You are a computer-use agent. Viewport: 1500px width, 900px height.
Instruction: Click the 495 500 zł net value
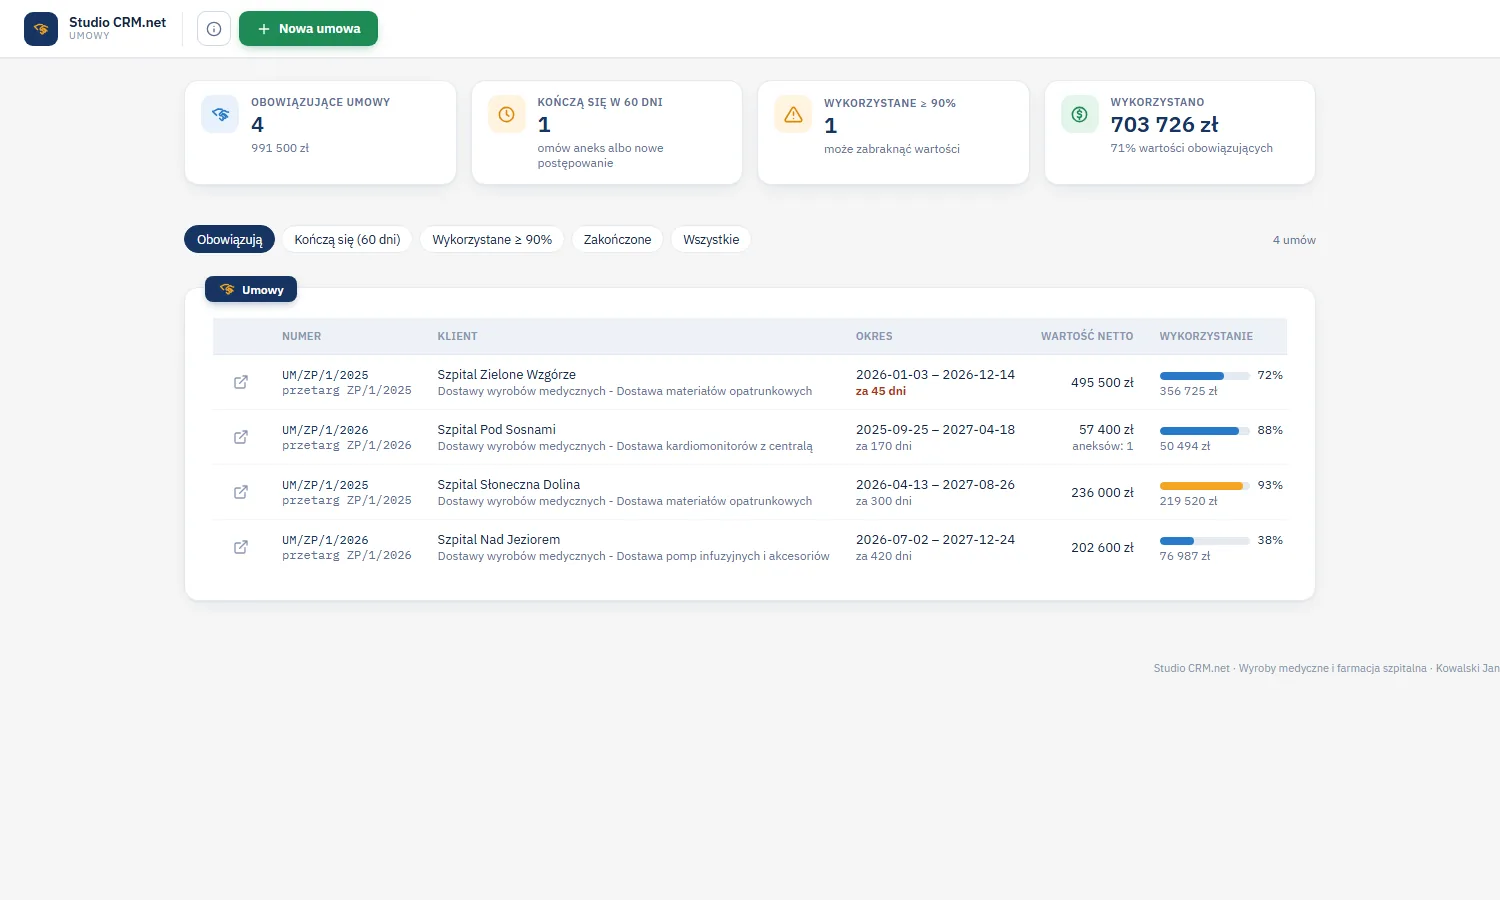1102,382
